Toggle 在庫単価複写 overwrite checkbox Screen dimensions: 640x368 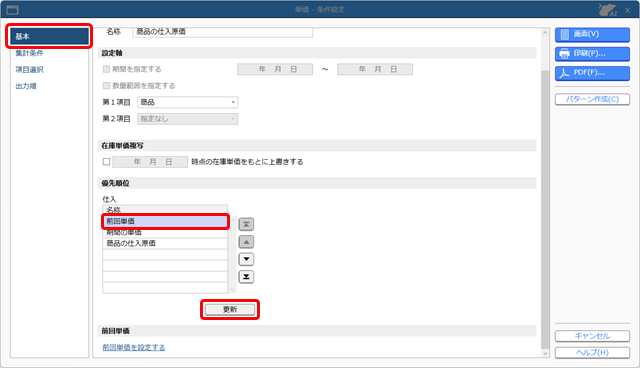tap(107, 162)
